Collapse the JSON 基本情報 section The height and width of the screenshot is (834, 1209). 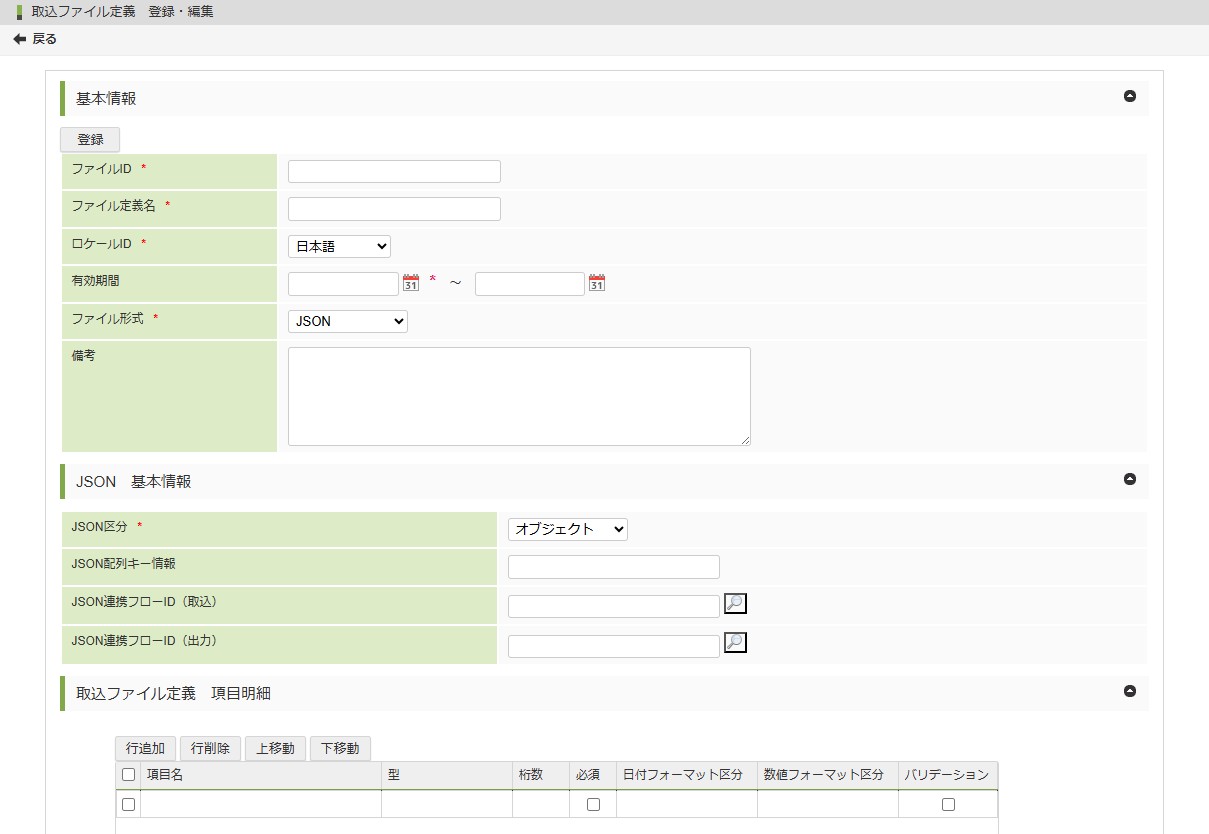[1130, 479]
